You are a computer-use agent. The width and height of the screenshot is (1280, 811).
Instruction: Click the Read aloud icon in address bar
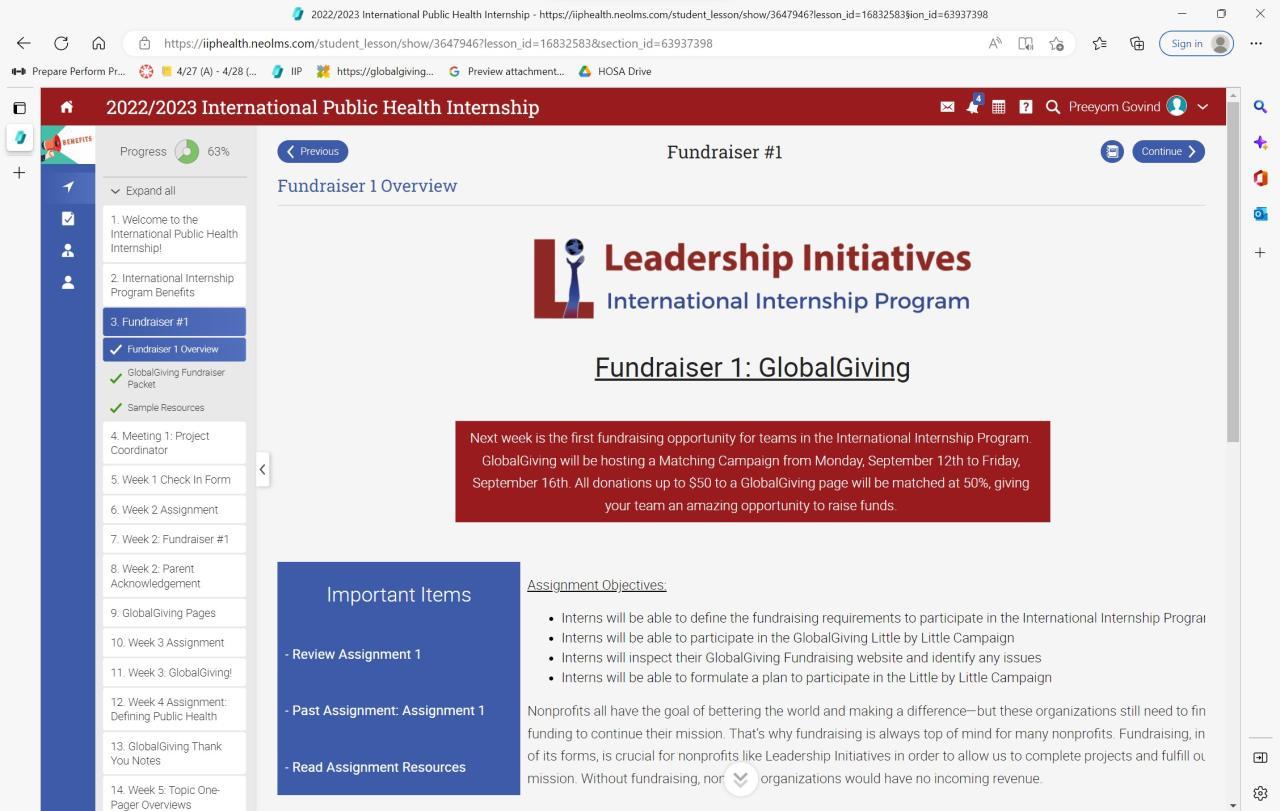995,43
